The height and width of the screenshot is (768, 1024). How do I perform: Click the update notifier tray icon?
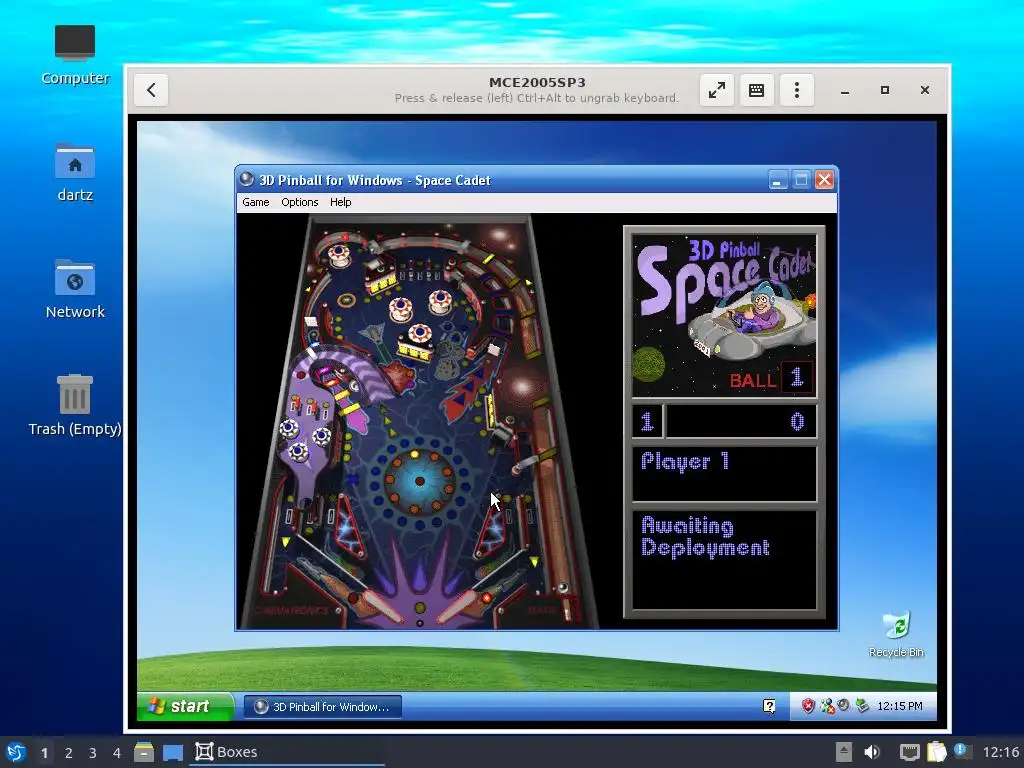961,751
